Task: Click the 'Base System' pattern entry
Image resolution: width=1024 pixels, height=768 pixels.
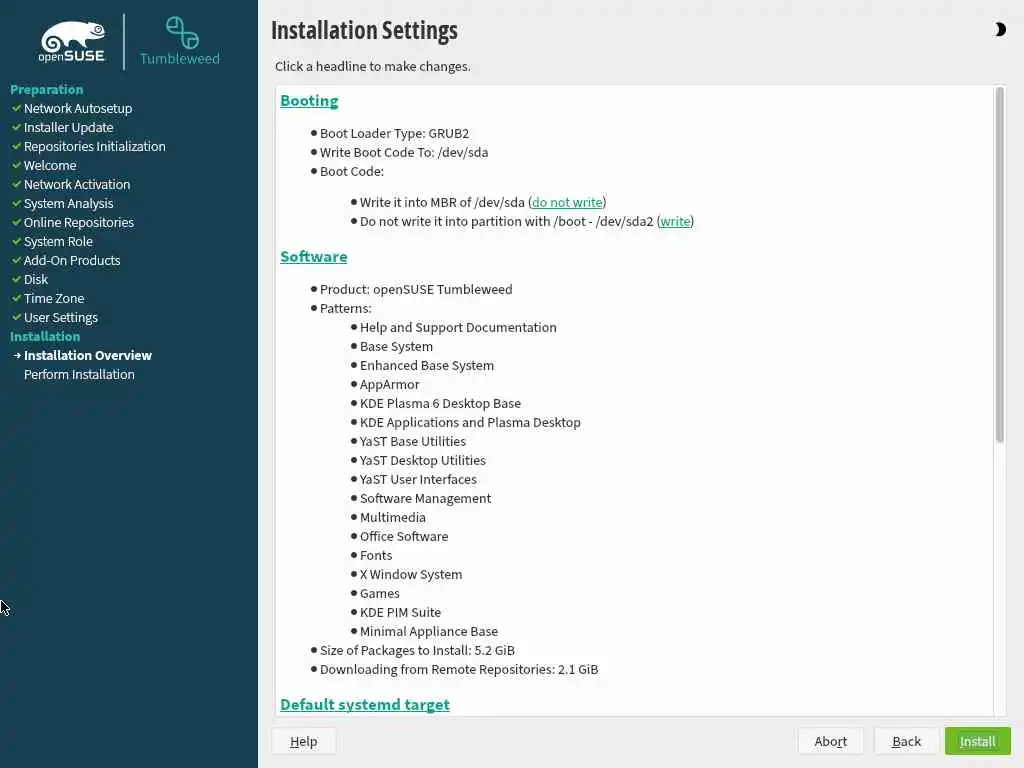Action: pyautogui.click(x=396, y=346)
